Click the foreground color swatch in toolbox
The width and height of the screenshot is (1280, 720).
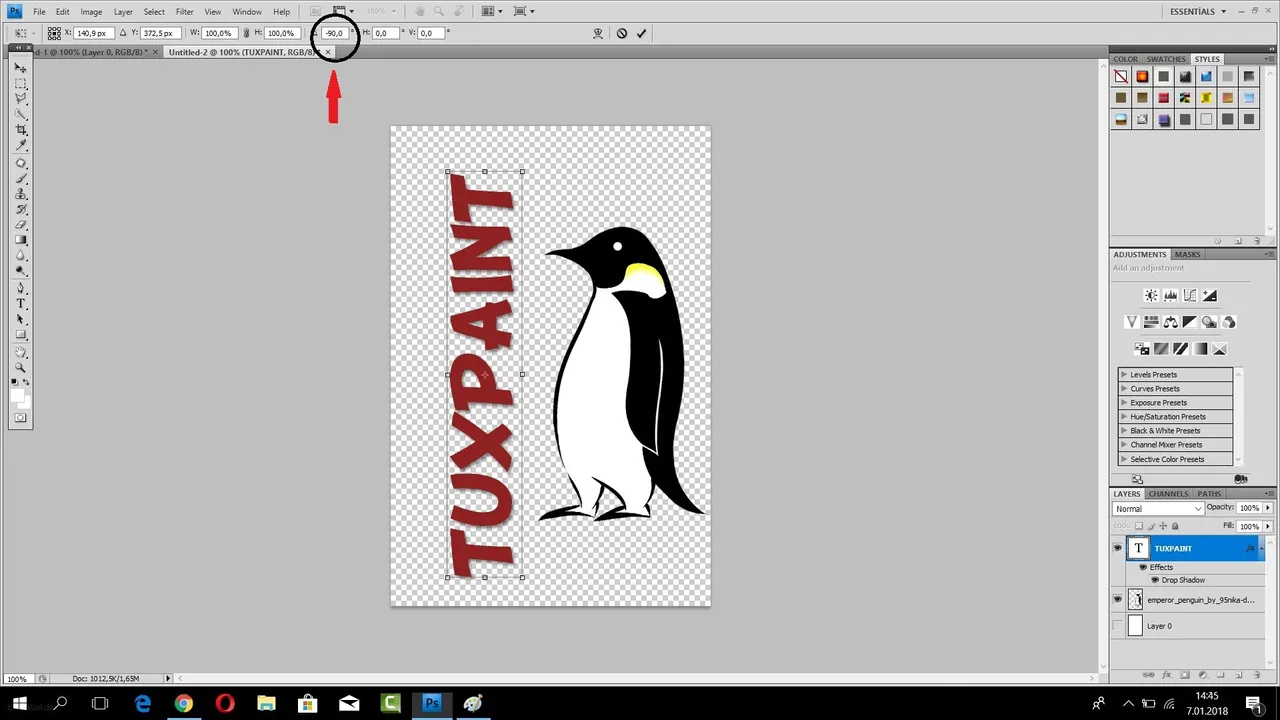coord(17,395)
